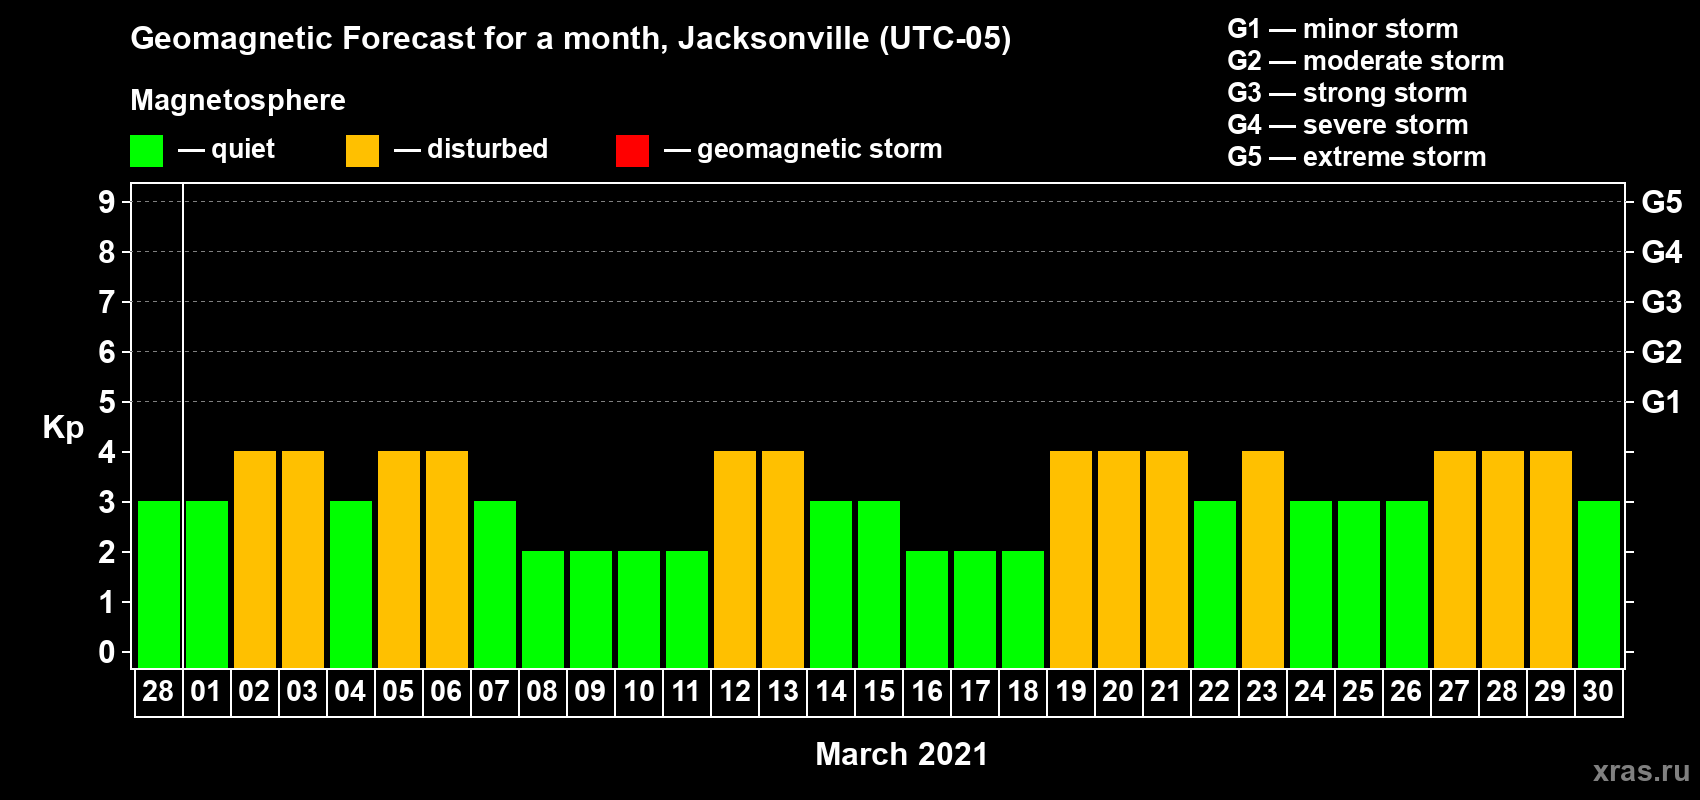Select the green bar for March 14
The image size is (1700, 800).
pyautogui.click(x=831, y=584)
